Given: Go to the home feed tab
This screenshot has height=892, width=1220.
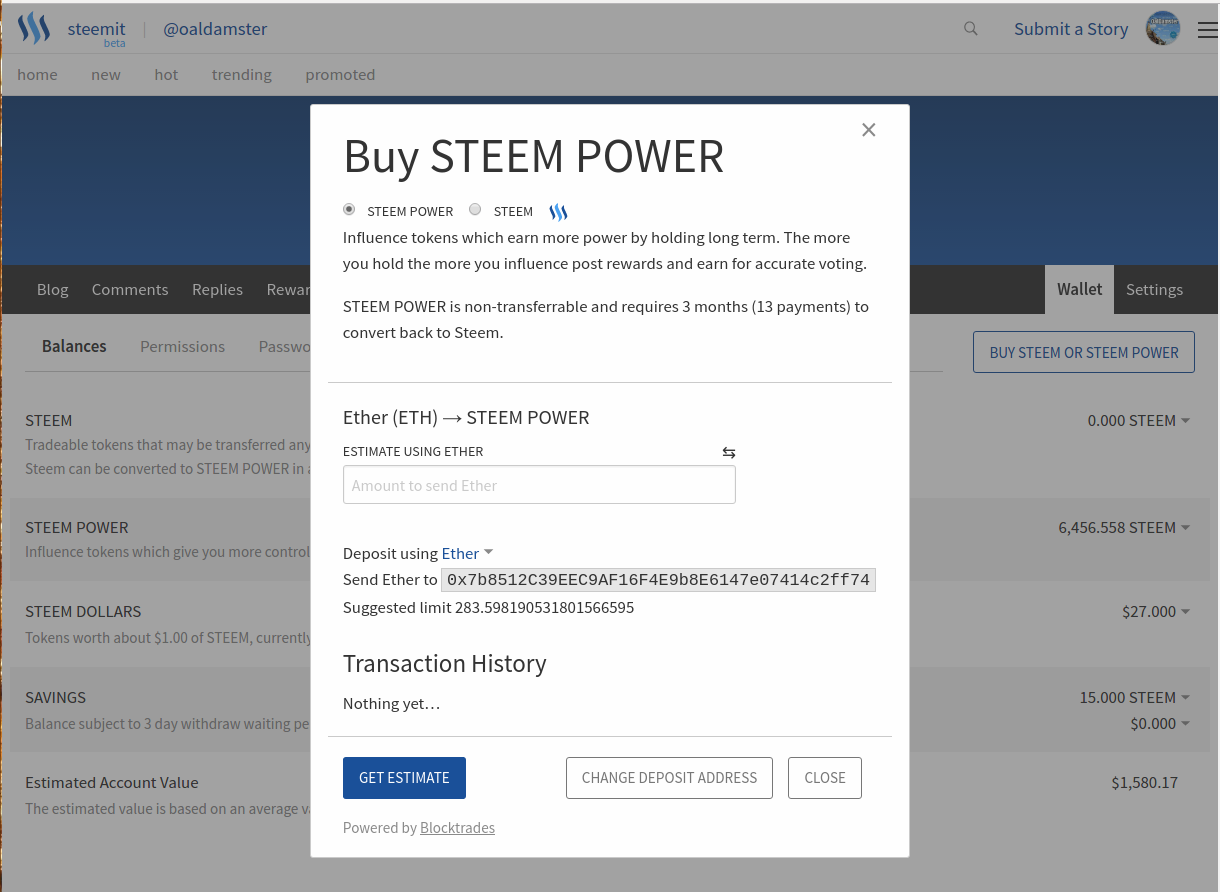Looking at the screenshot, I should coord(37,75).
